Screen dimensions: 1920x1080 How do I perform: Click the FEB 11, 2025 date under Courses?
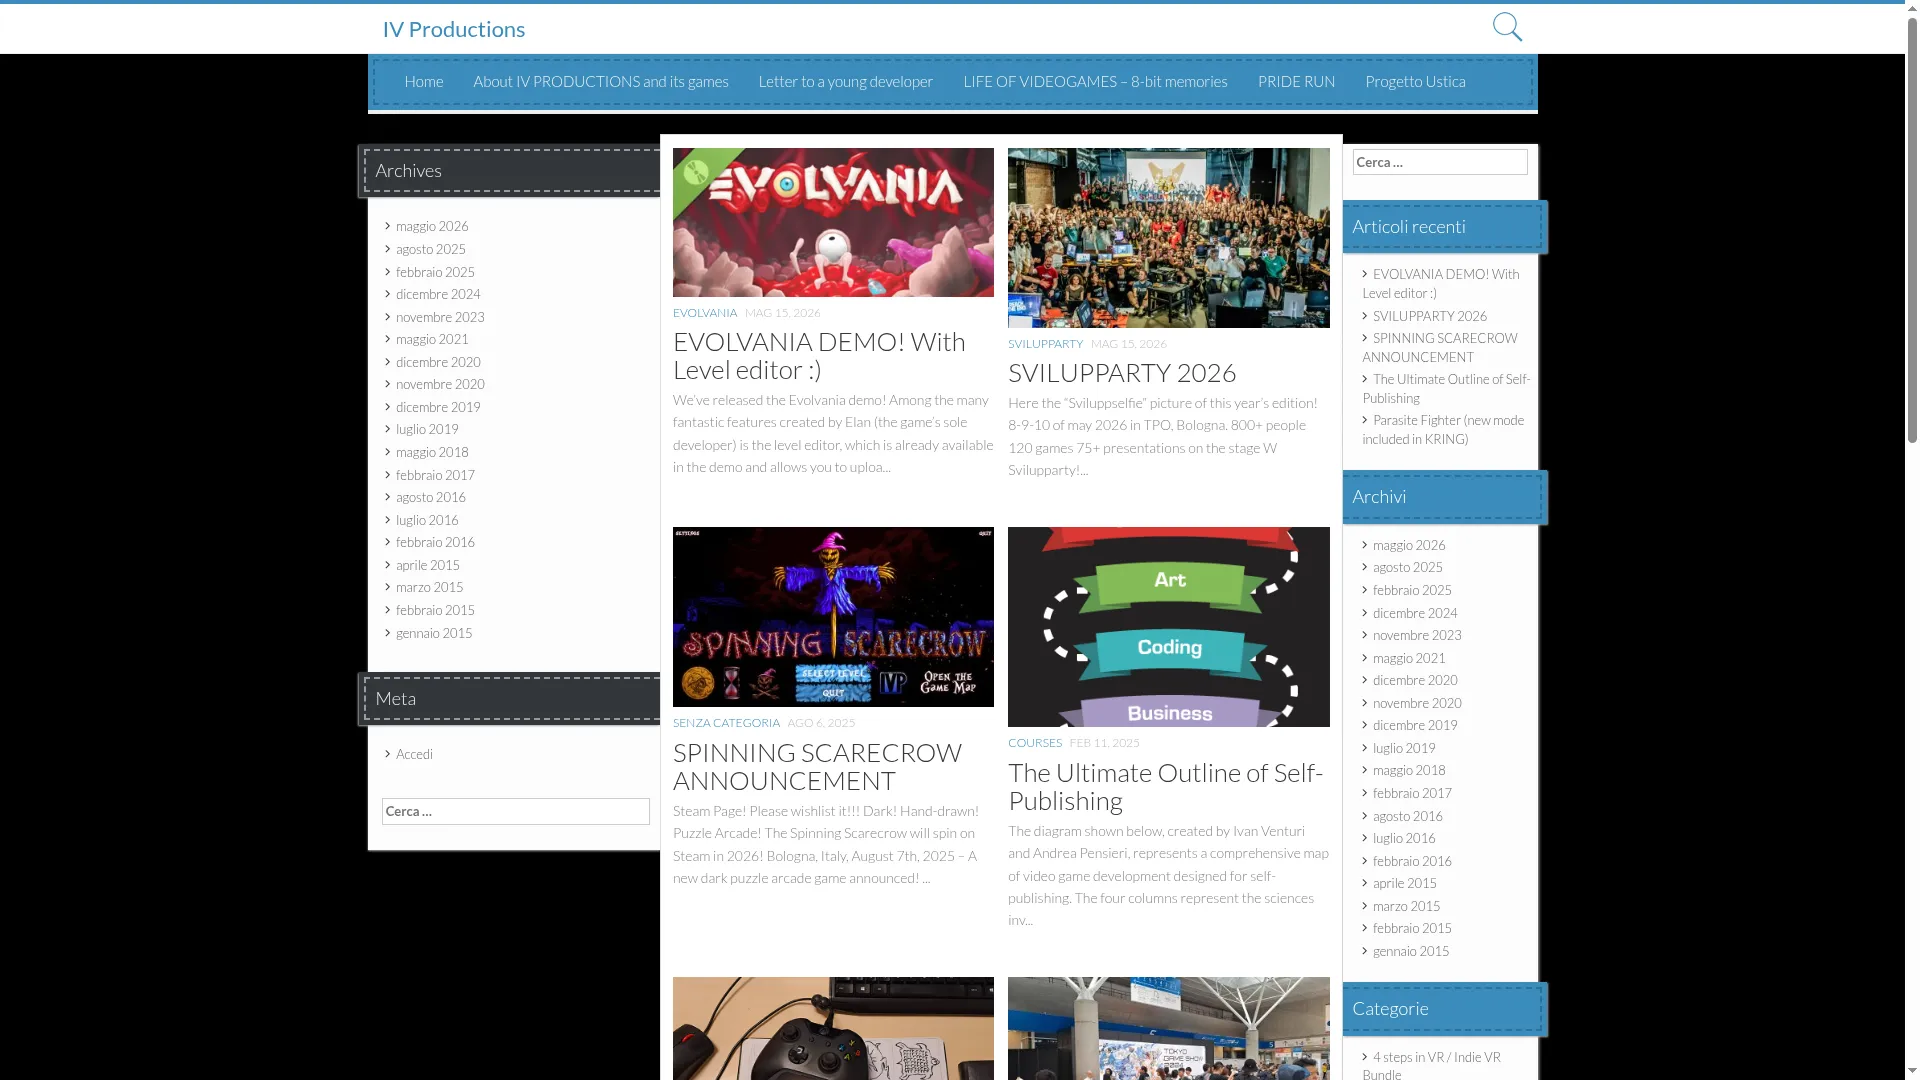pos(1104,743)
